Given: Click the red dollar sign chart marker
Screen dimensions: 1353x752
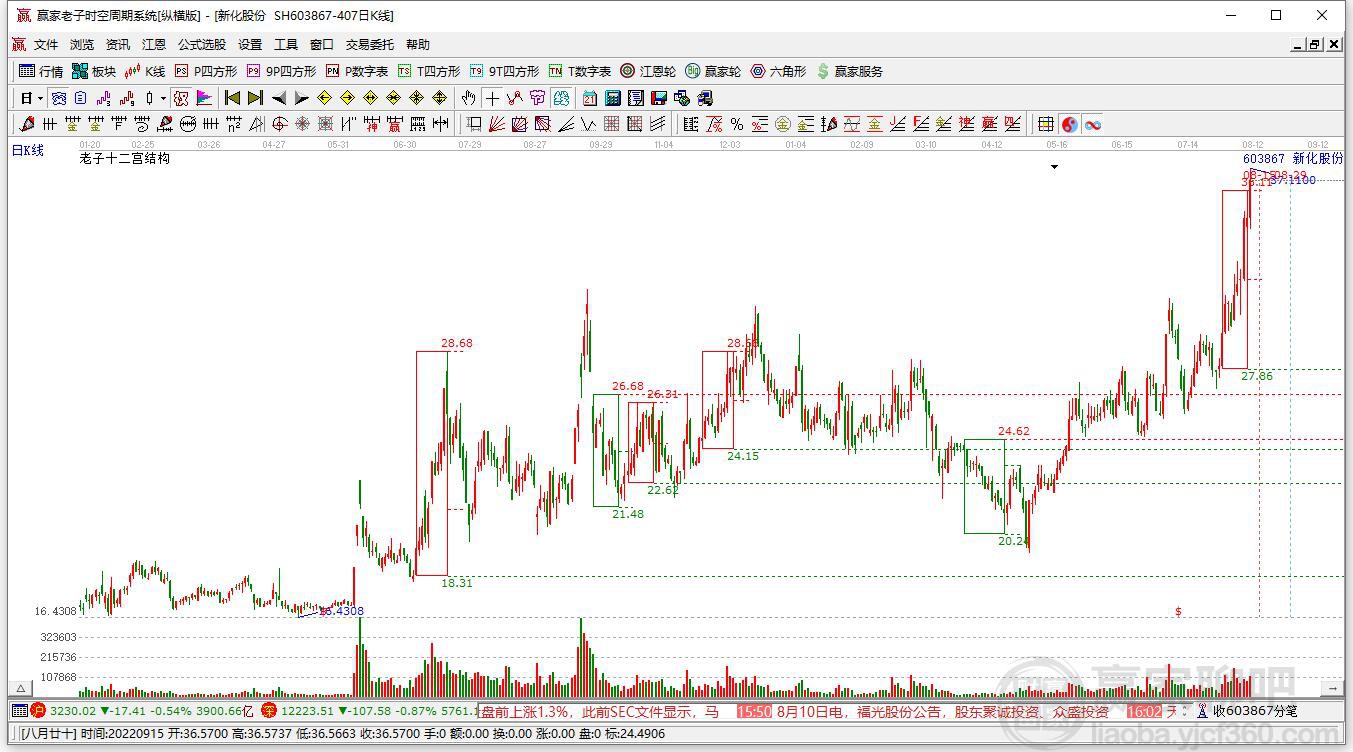Looking at the screenshot, I should [1179, 612].
